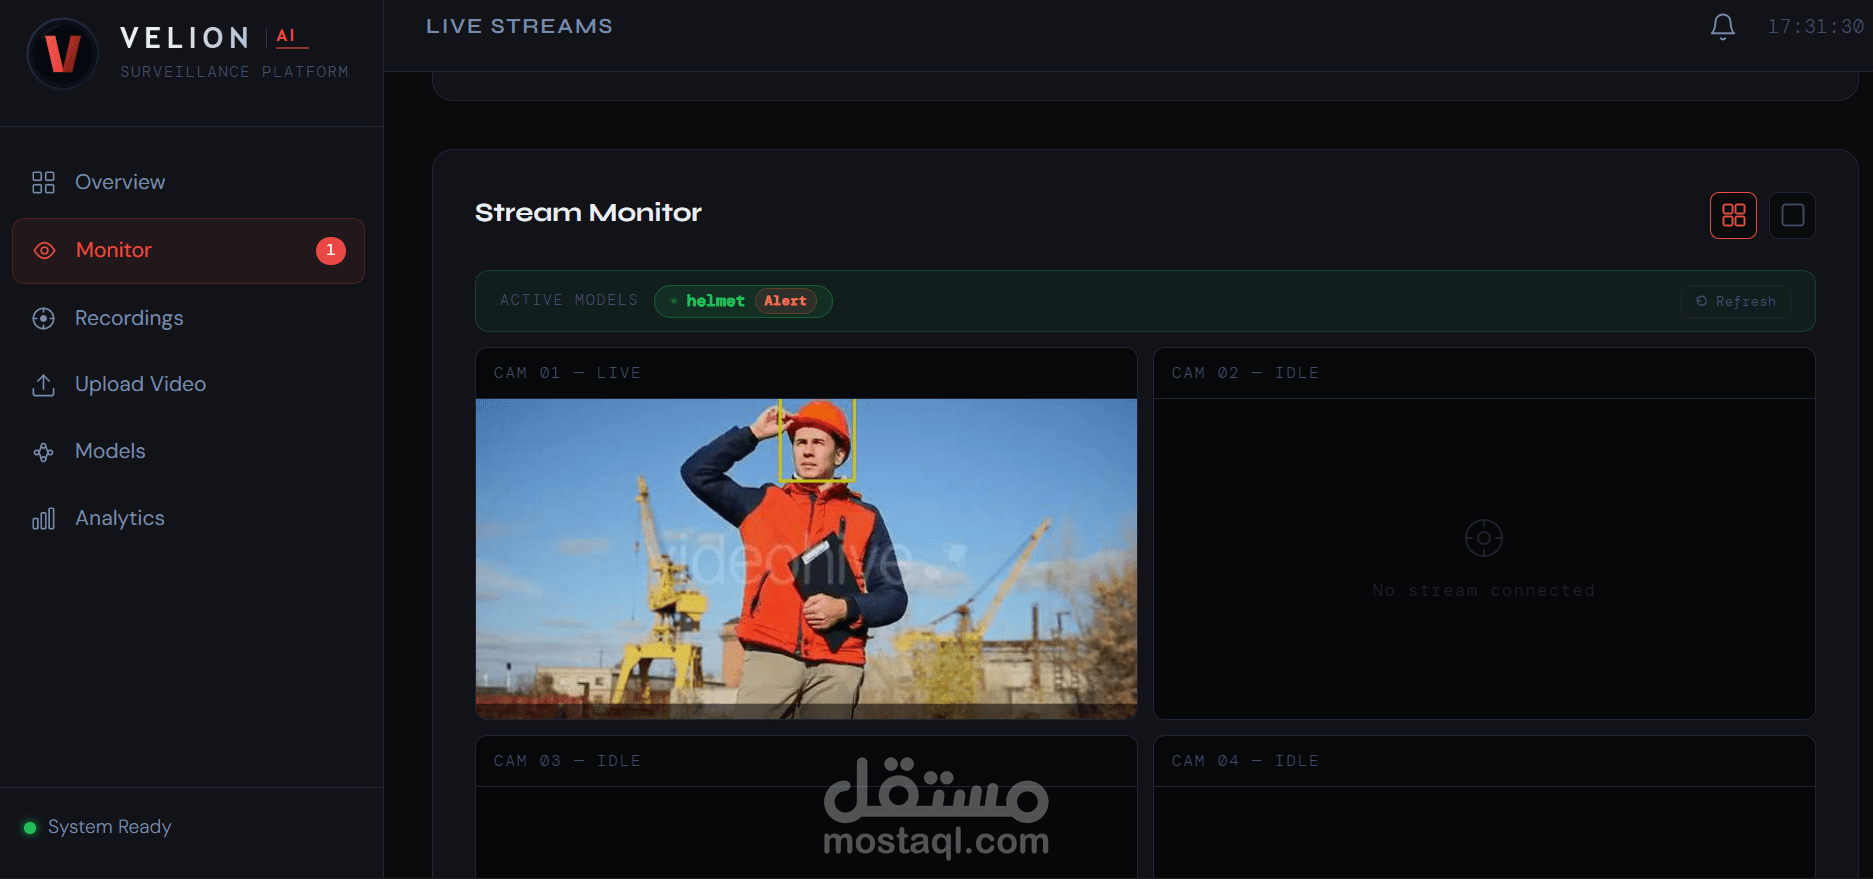Screen dimensions: 1873x879
Task: Click the SURVEILLANCE PLATFORM subtitle
Action: 234,72
